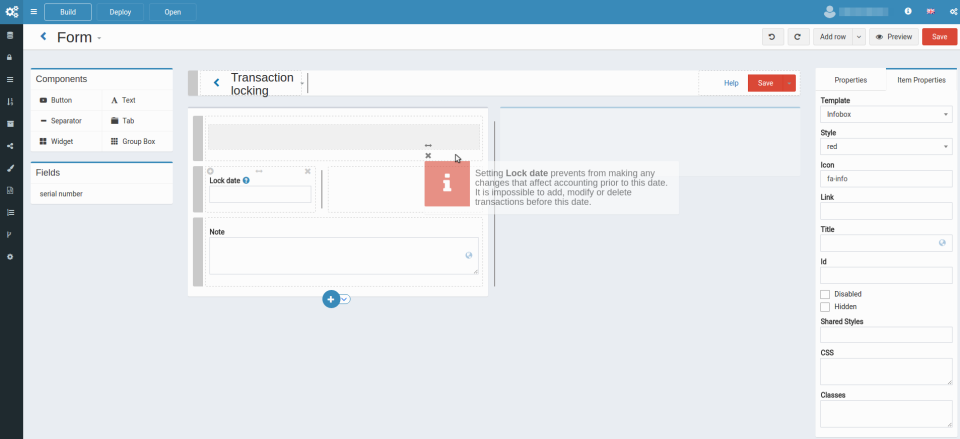
Task: Click the Preview button
Action: pos(893,37)
